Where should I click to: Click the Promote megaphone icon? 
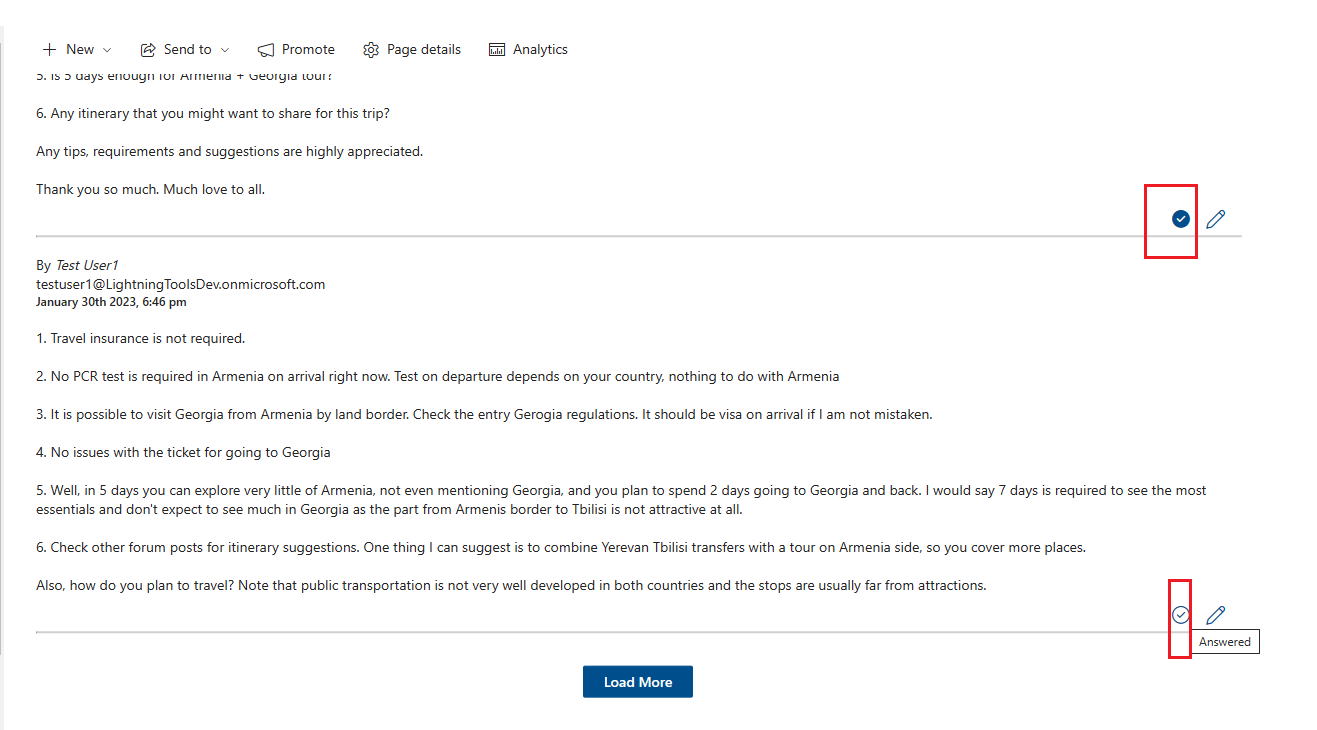pos(266,50)
